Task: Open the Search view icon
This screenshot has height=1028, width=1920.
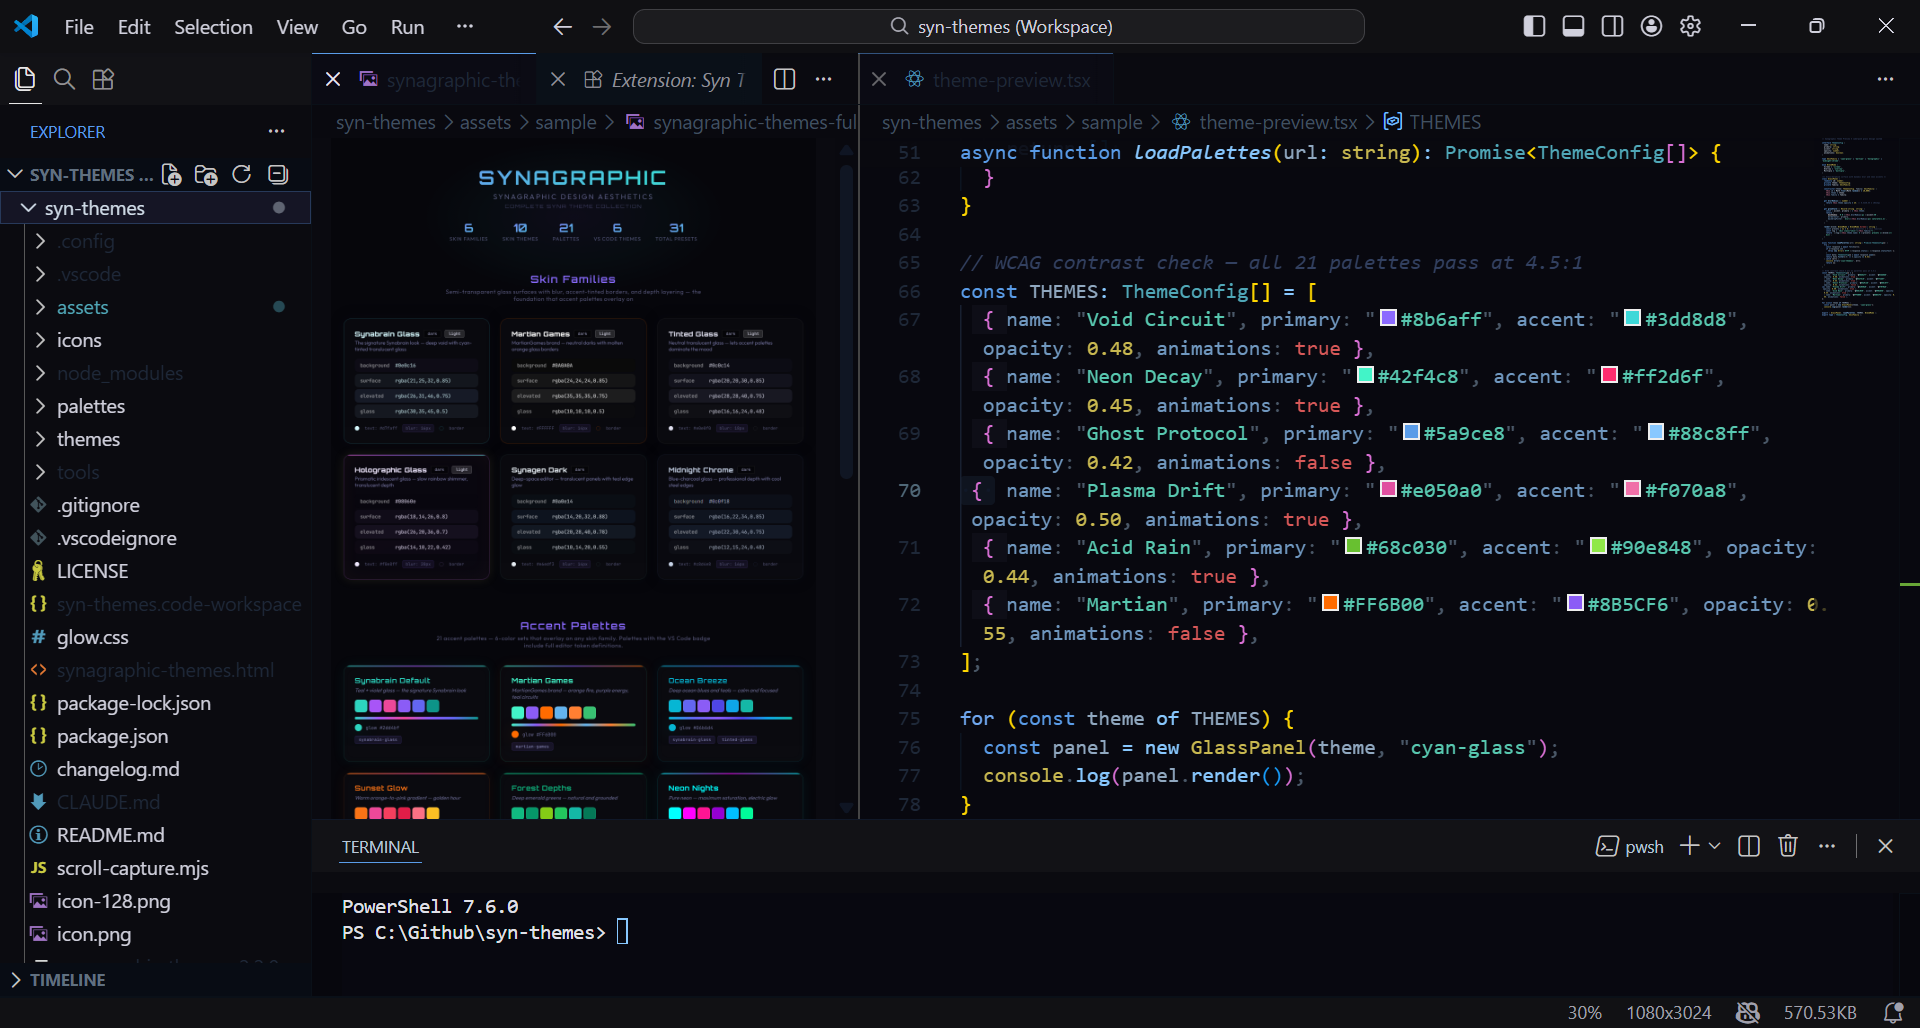Action: click(x=64, y=79)
